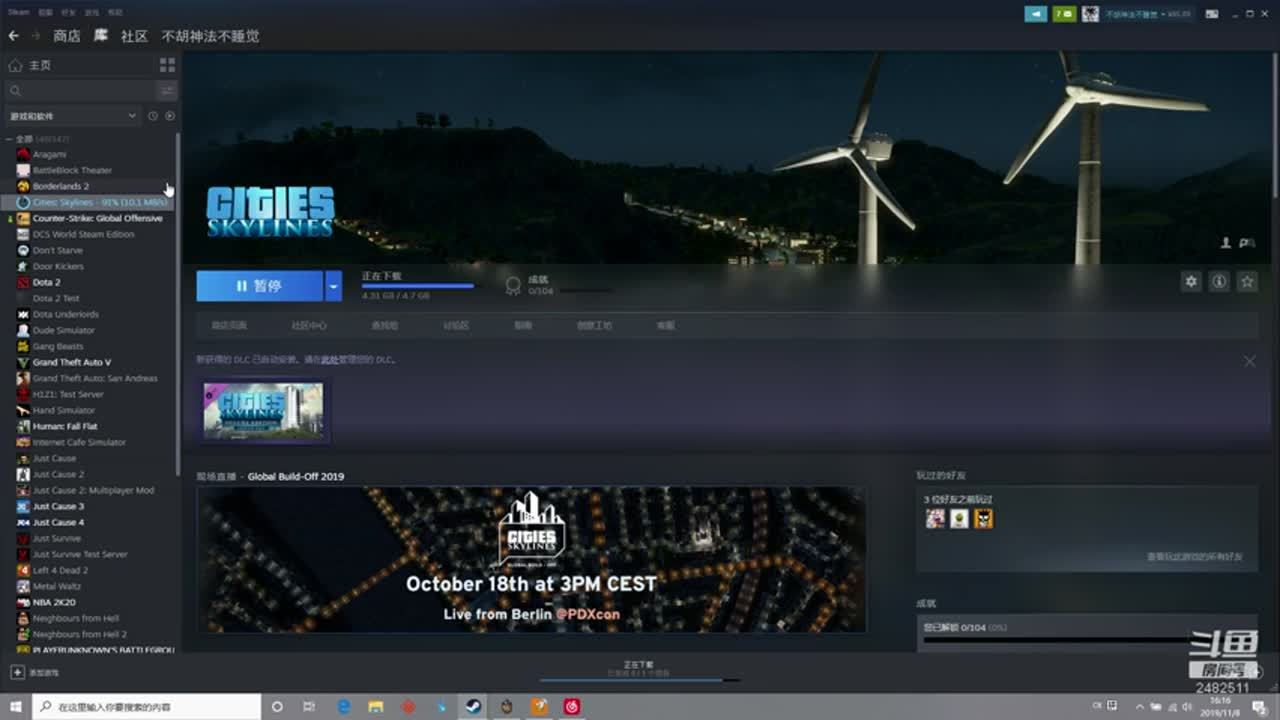
Task: Open the Community tab in header
Action: (x=134, y=36)
